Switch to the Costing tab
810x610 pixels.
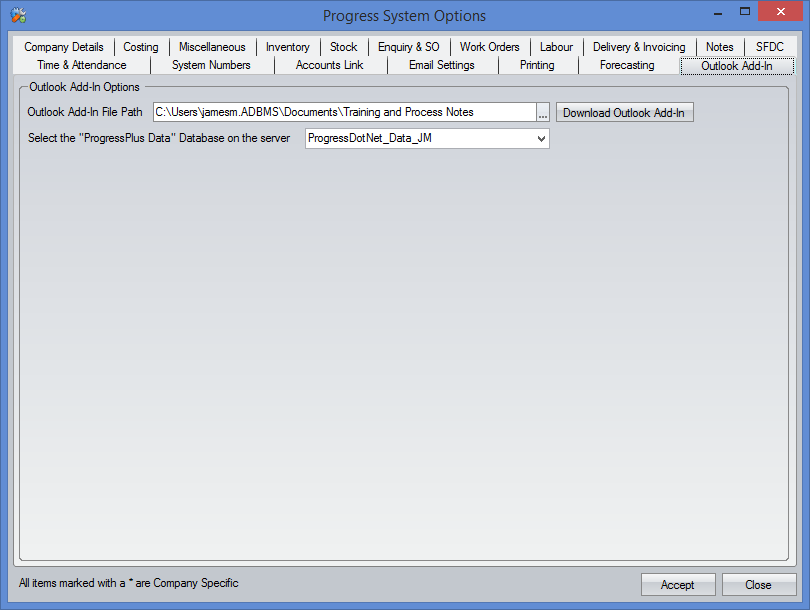pyautogui.click(x=141, y=47)
